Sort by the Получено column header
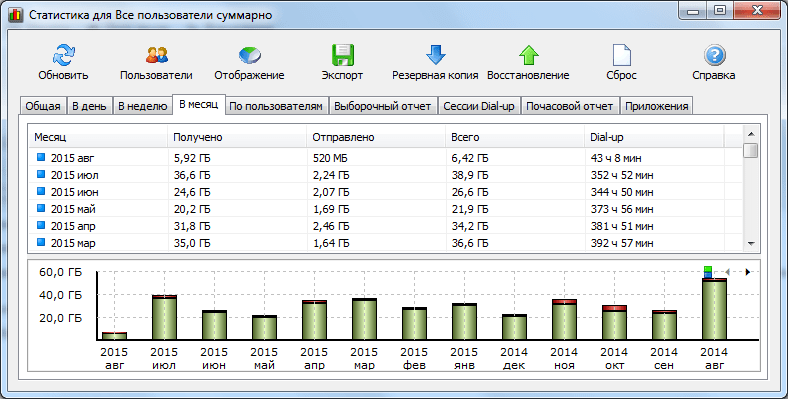Image resolution: width=788 pixels, height=399 pixels. 237,137
